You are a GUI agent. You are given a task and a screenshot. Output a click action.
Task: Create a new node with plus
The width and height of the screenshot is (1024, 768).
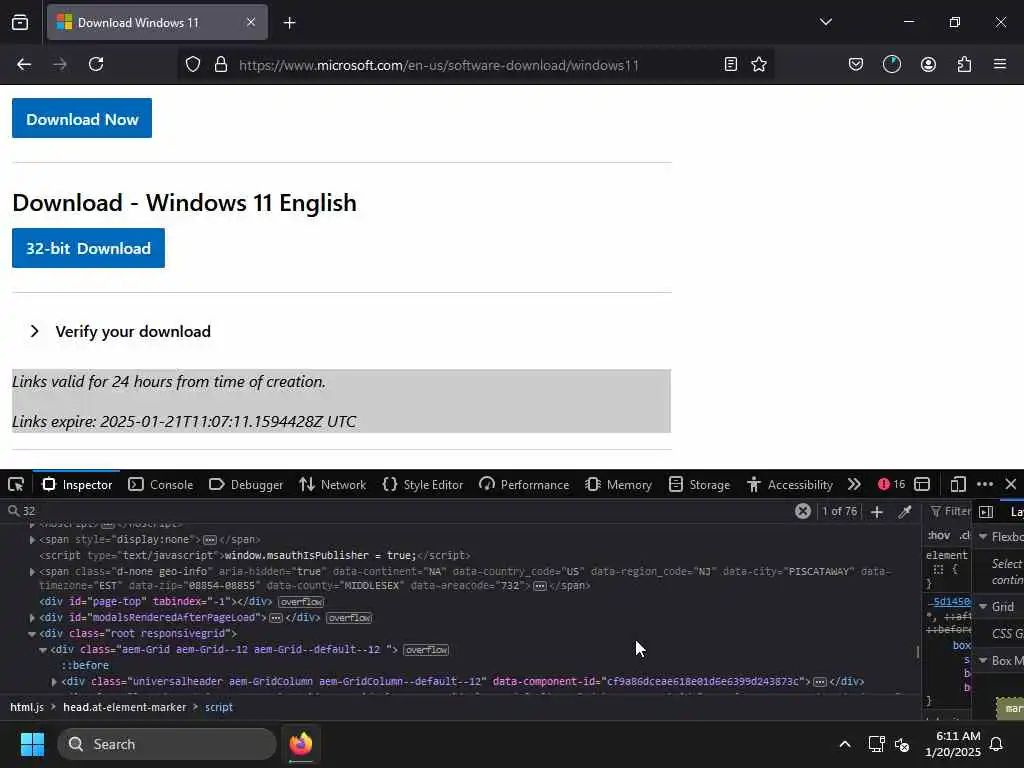click(877, 512)
